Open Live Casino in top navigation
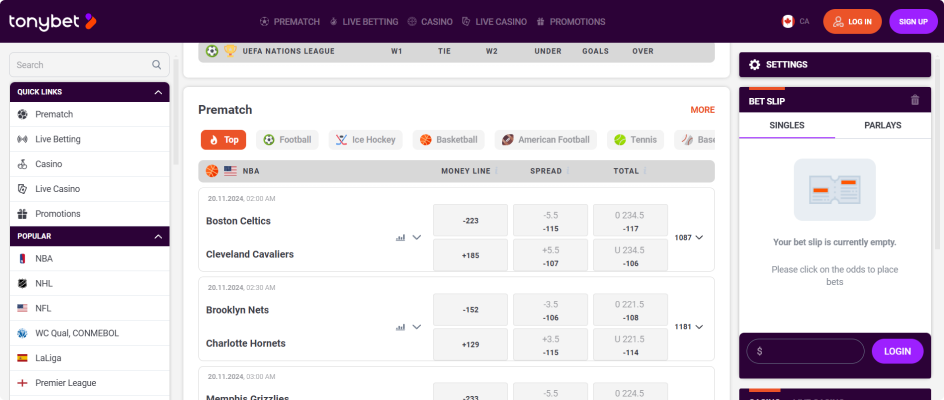Viewport: 944px width, 400px height. coord(494,22)
